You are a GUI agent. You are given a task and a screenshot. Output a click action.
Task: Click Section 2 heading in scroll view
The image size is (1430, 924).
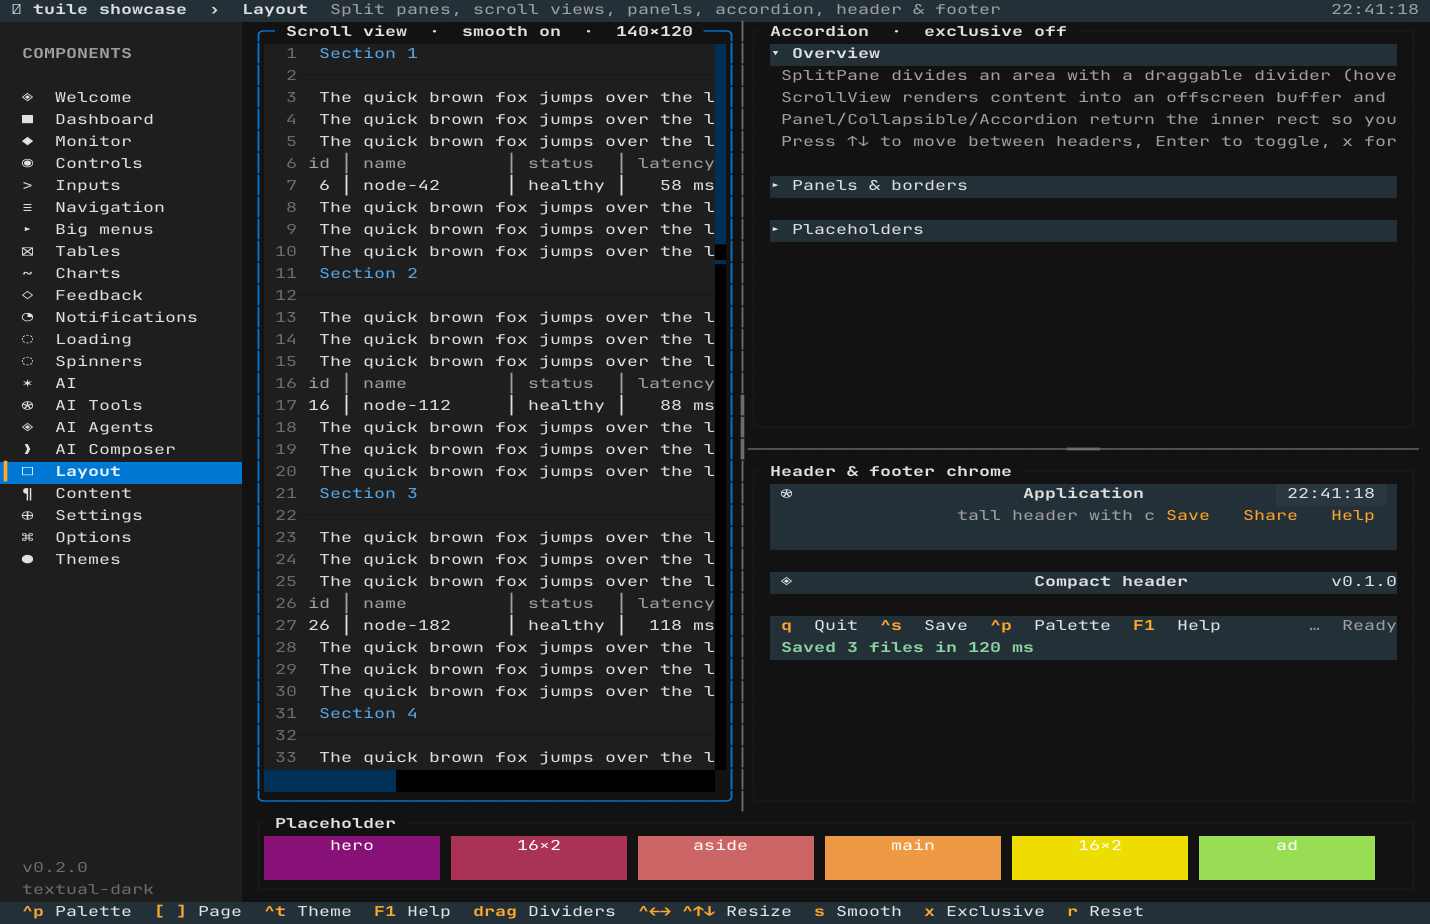[368, 273]
